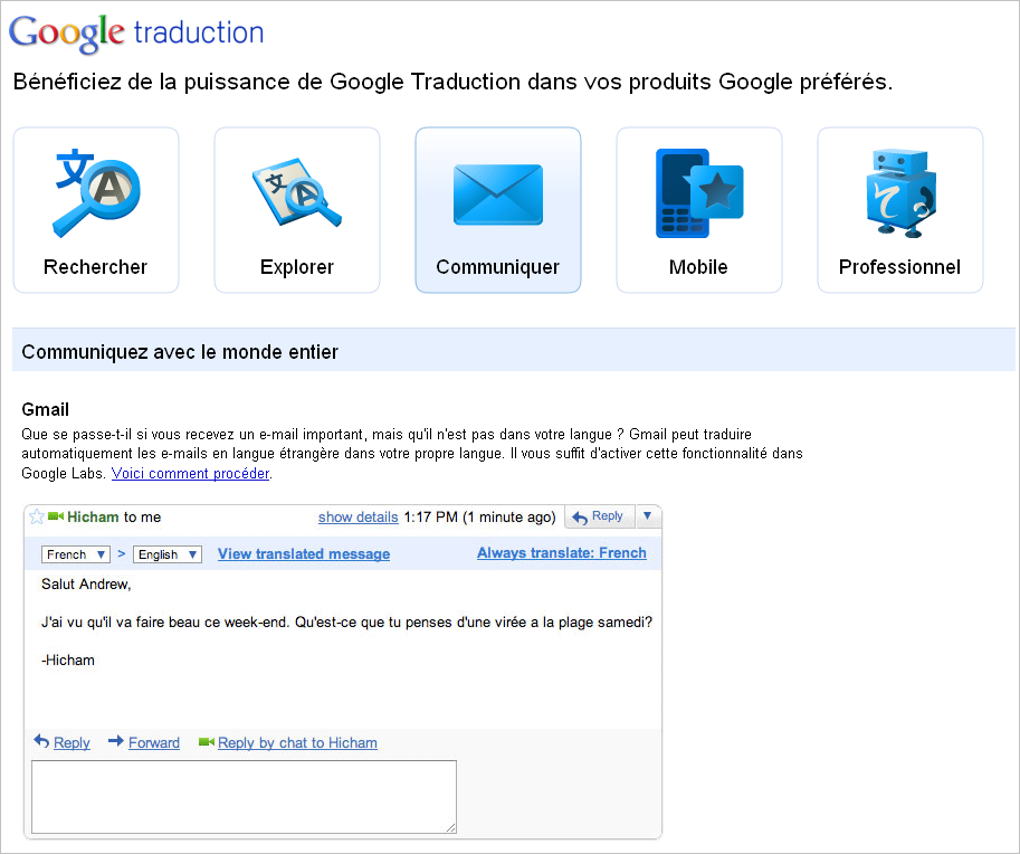Image resolution: width=1020 pixels, height=854 pixels.
Task: Select the Communiquer envelope icon
Action: [498, 194]
